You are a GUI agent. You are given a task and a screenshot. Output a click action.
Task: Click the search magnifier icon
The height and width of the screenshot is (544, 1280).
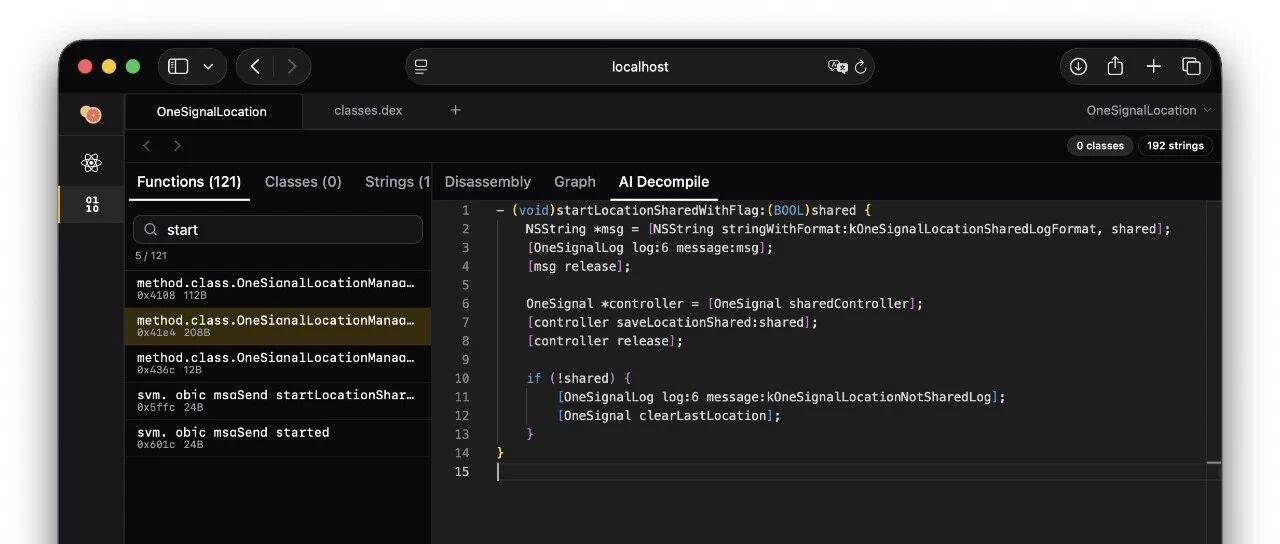(x=151, y=229)
